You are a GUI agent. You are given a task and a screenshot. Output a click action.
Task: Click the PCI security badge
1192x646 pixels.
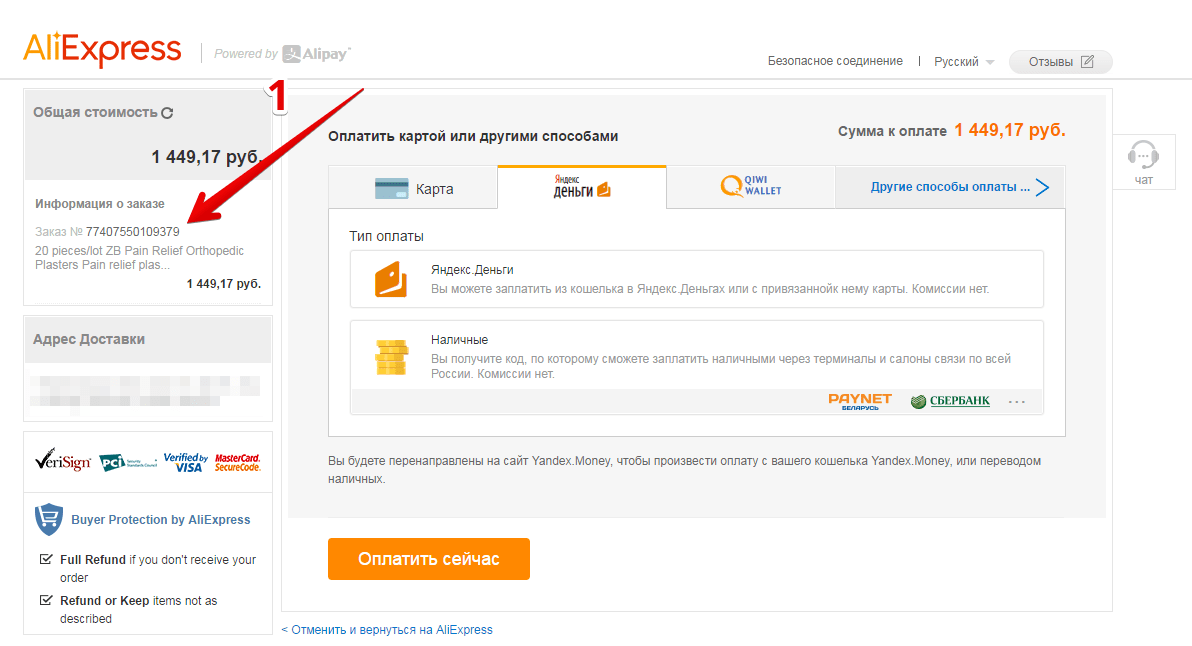128,462
